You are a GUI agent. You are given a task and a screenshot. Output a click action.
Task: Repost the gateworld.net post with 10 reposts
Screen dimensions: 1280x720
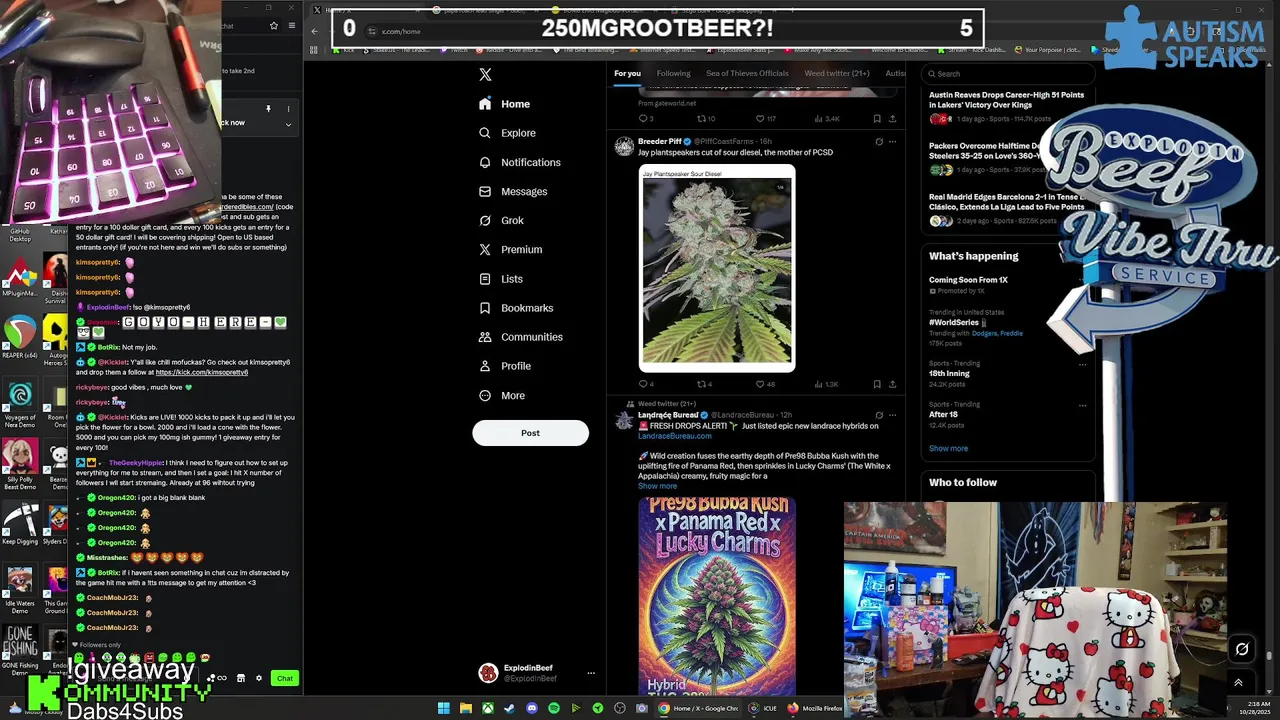point(704,119)
